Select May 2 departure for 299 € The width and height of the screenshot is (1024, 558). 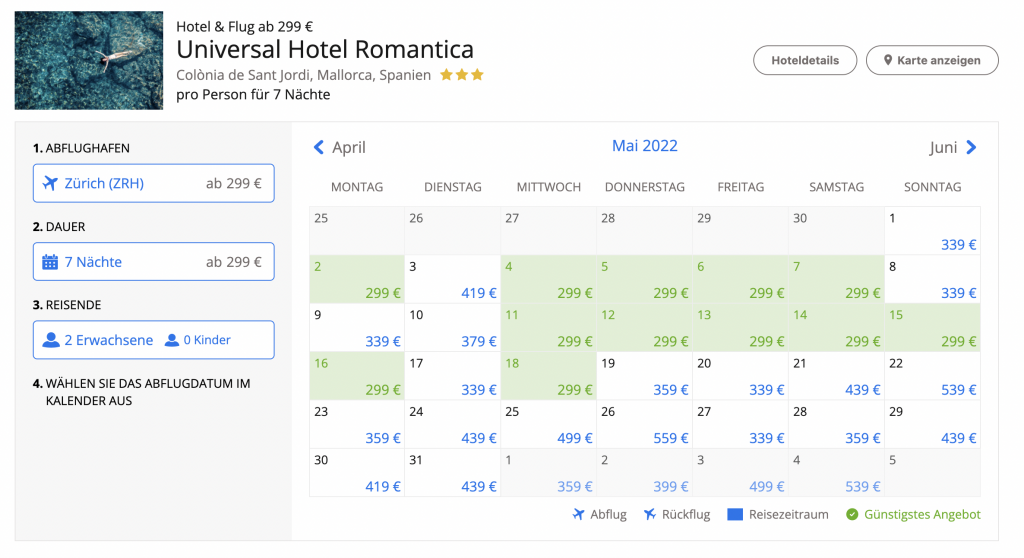pos(356,280)
